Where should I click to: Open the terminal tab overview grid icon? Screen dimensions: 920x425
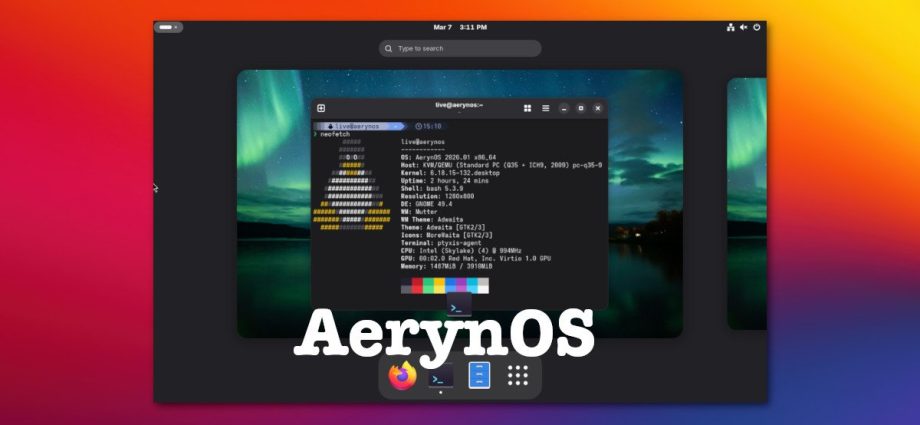(527, 108)
